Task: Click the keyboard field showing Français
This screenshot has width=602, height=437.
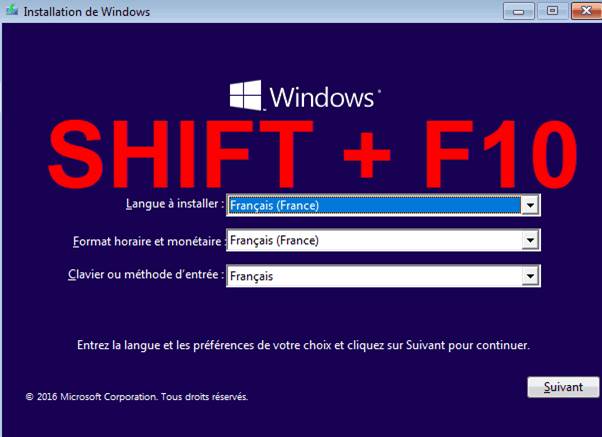Action: pos(374,276)
